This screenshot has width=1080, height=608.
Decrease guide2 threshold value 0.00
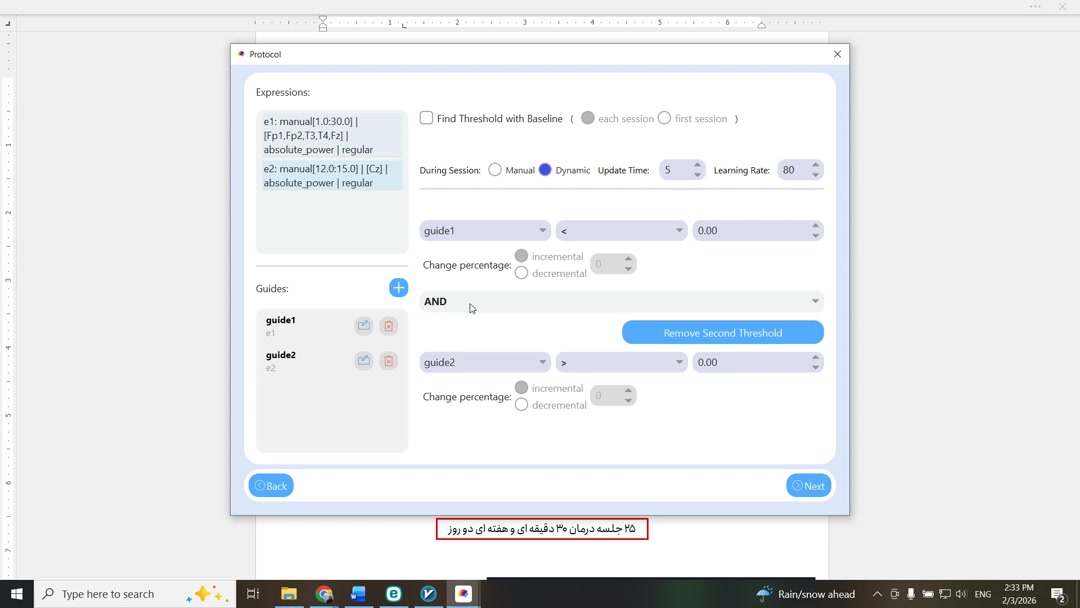(816, 366)
